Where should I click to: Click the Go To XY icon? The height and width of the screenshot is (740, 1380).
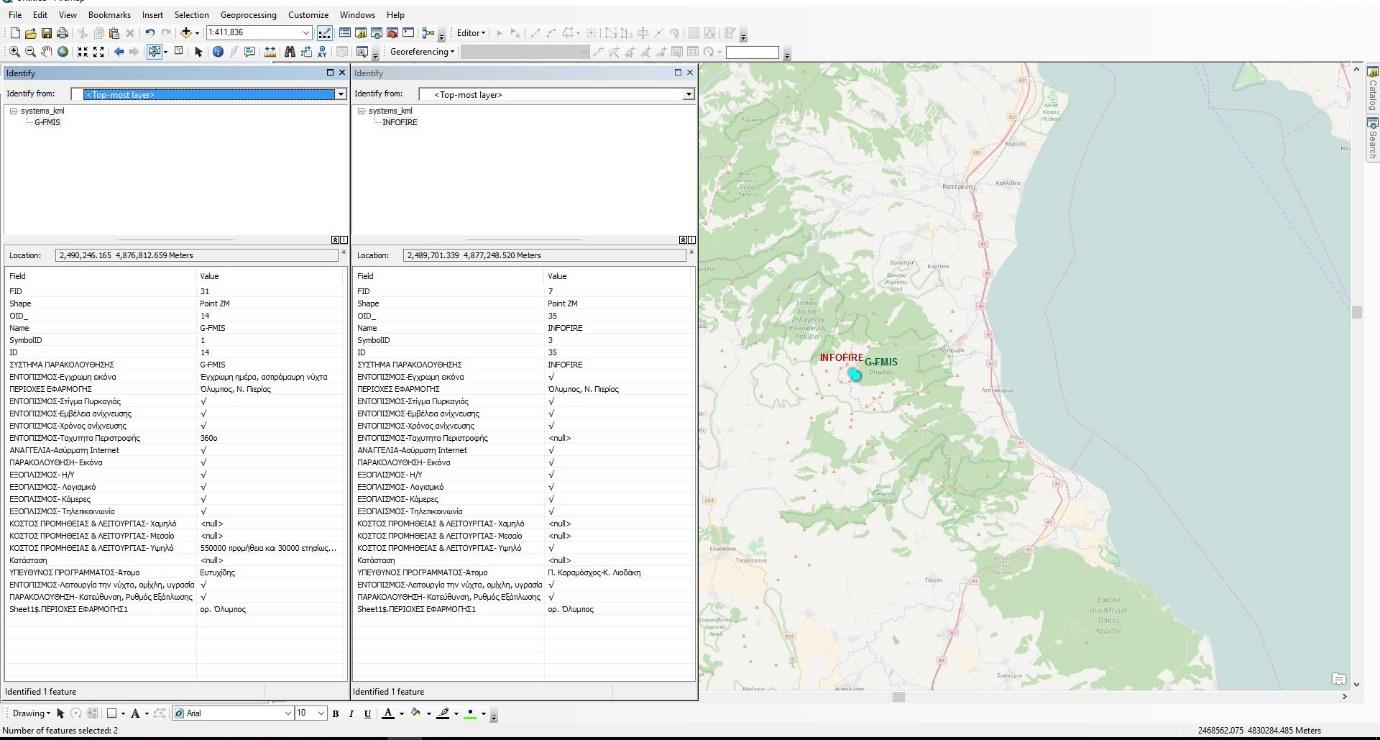point(322,52)
